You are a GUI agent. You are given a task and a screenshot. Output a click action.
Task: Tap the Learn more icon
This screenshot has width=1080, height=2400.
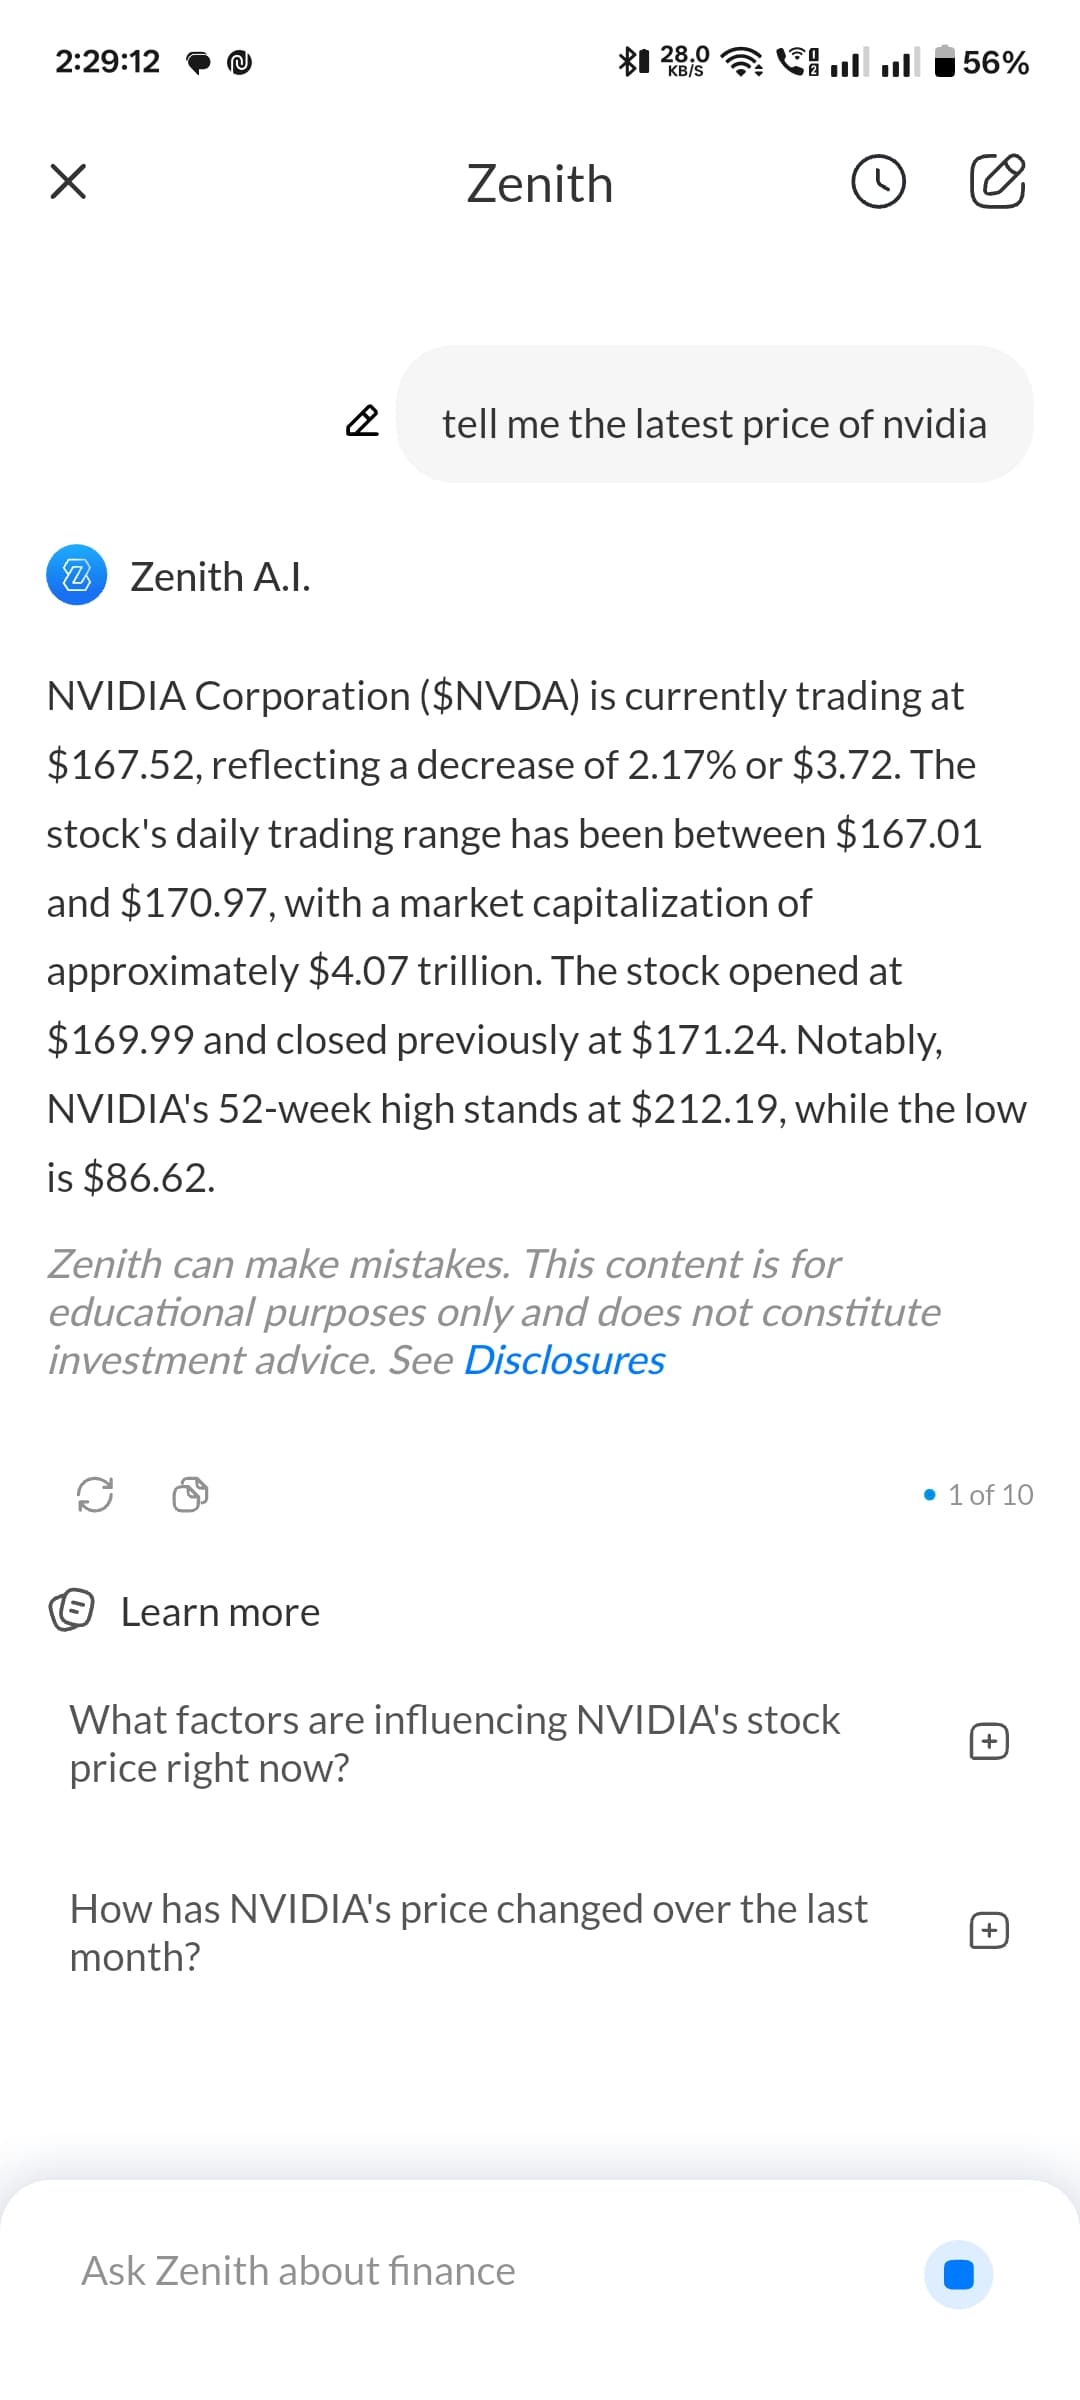coord(72,1610)
